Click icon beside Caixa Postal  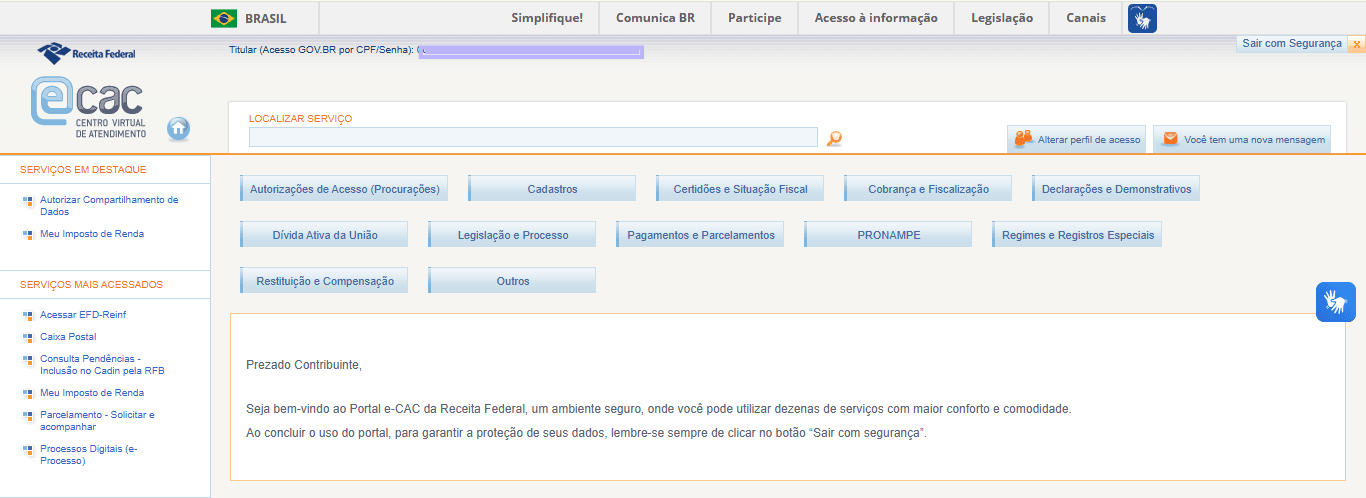(x=28, y=338)
